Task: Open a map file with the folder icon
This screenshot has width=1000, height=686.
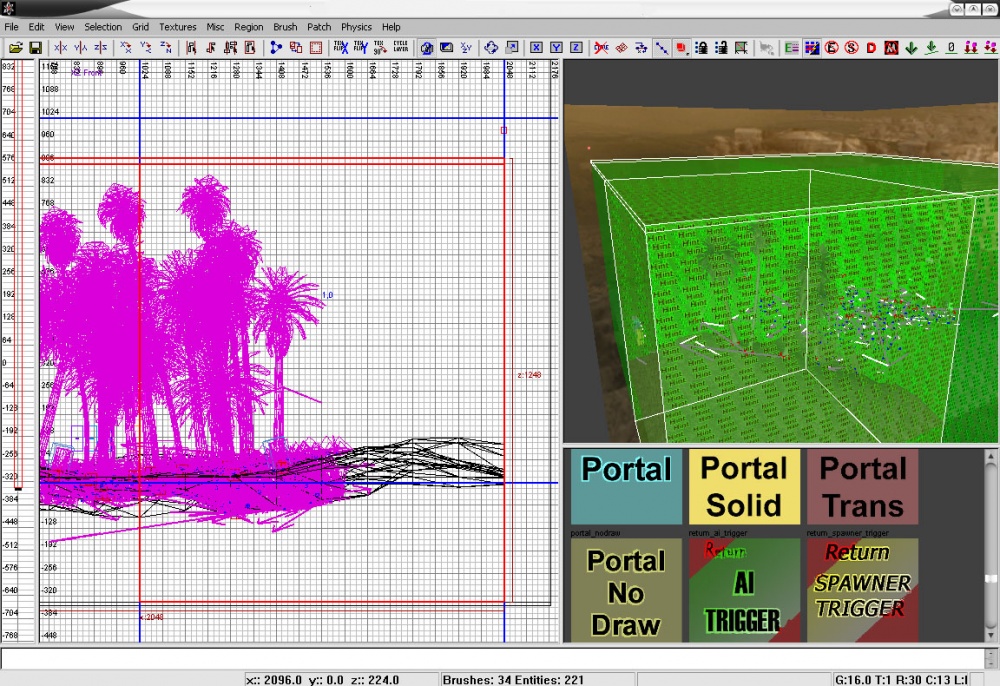Action: (x=16, y=48)
